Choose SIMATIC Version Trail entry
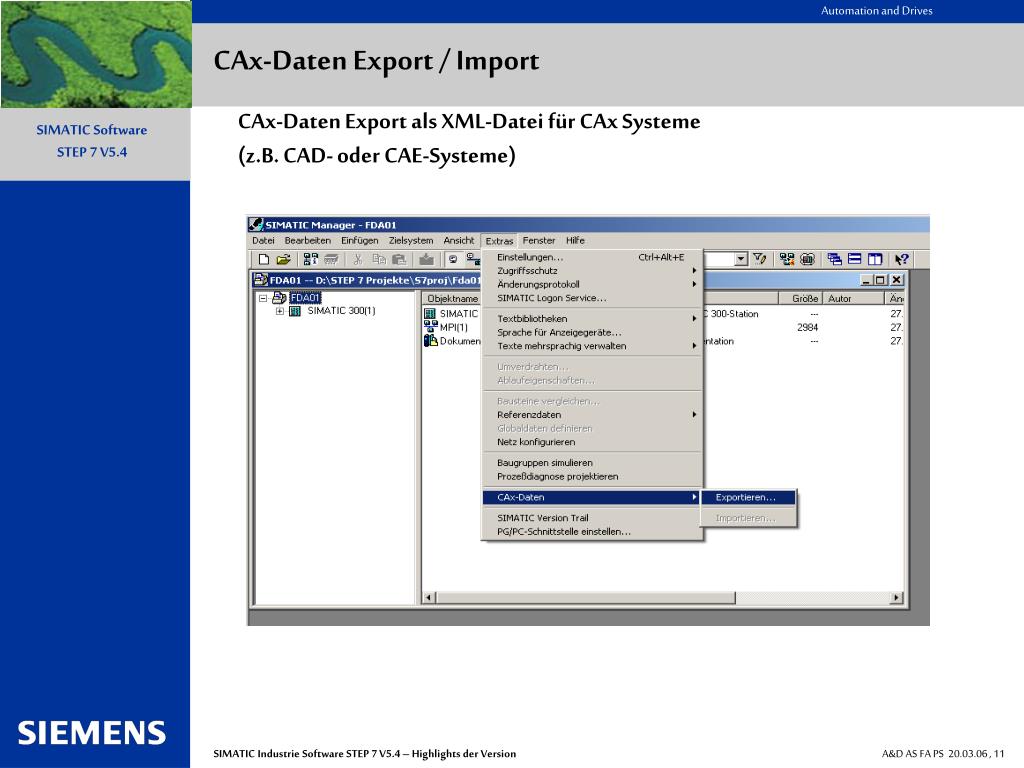The width and height of the screenshot is (1024, 768). (592, 518)
